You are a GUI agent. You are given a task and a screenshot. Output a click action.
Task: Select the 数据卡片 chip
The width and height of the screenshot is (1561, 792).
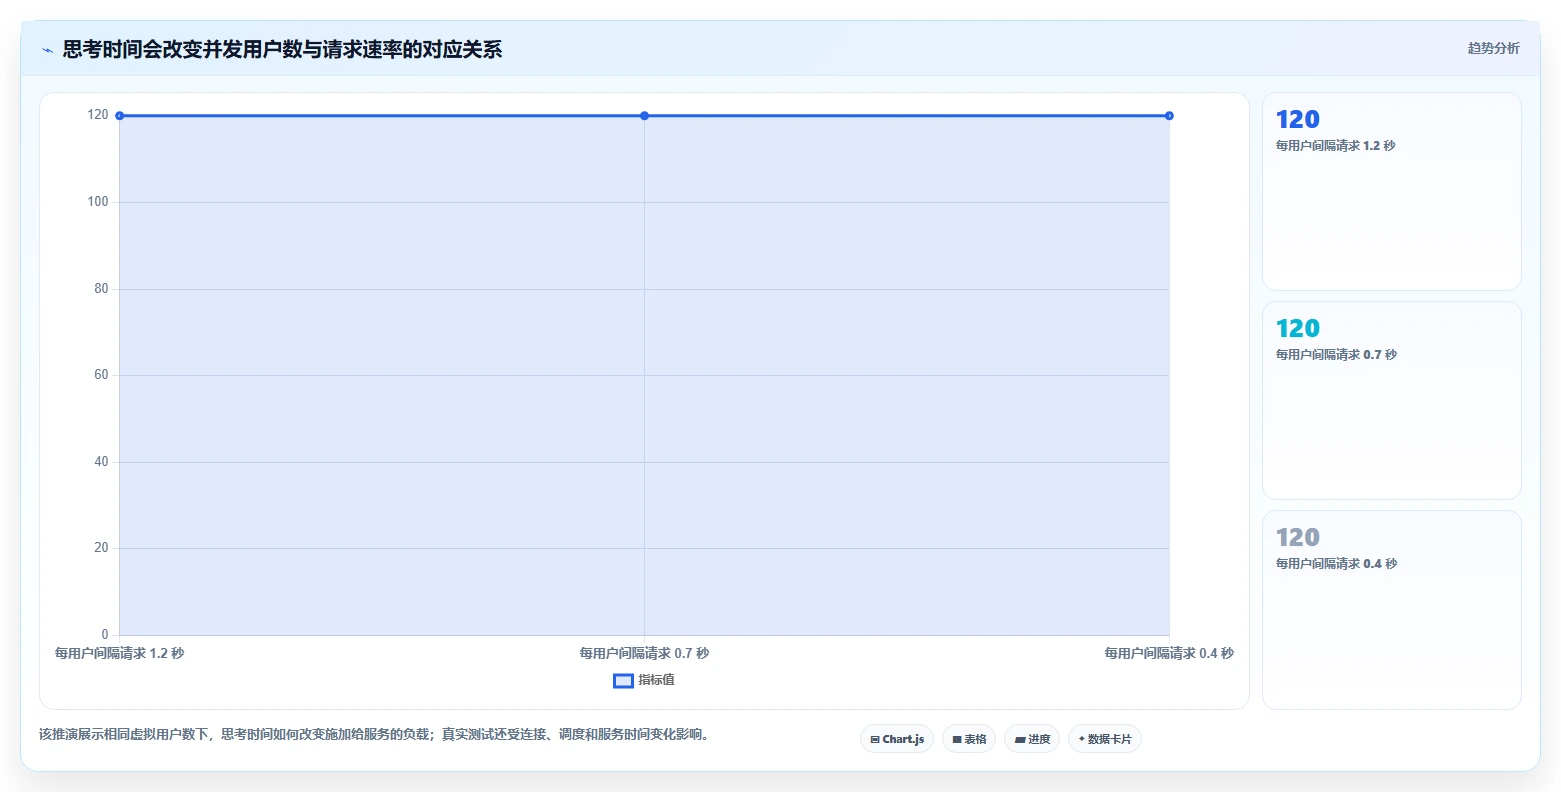(1105, 739)
